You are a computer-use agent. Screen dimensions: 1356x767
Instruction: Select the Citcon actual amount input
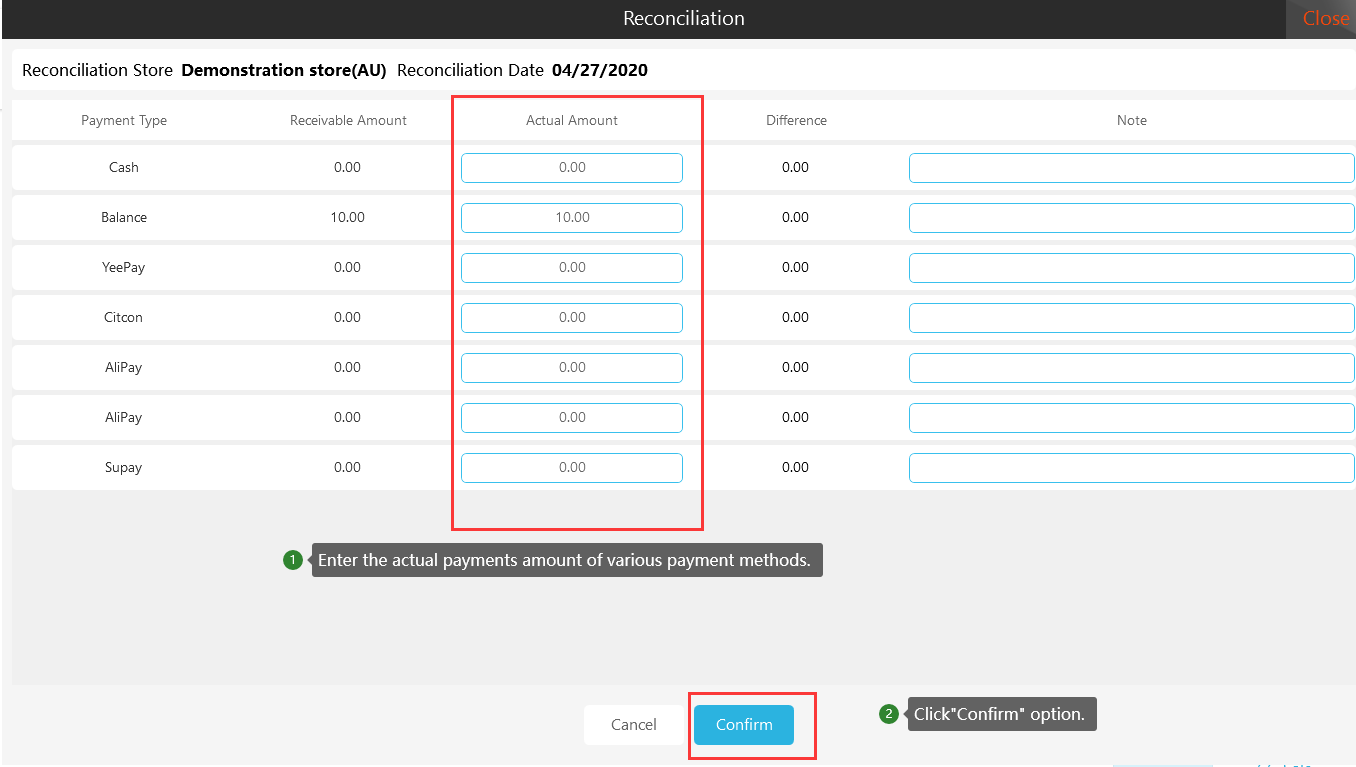pyautogui.click(x=572, y=318)
